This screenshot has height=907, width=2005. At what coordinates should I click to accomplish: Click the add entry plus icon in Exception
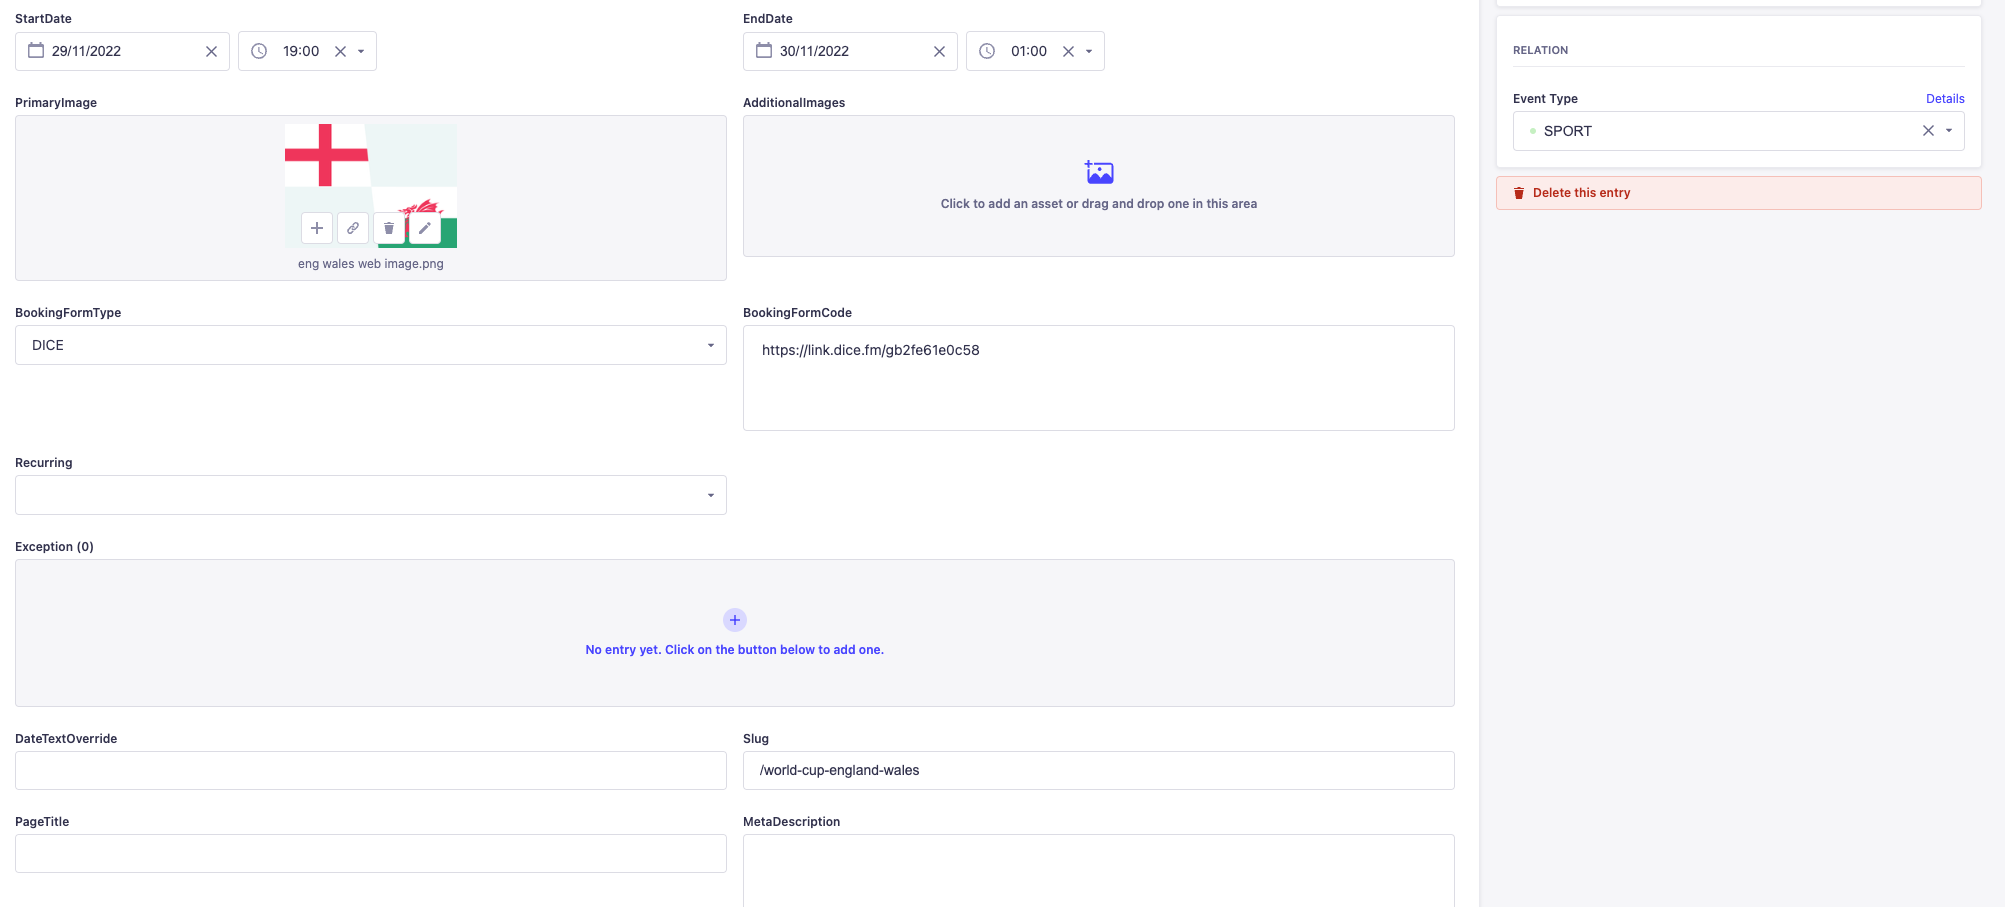pos(735,620)
